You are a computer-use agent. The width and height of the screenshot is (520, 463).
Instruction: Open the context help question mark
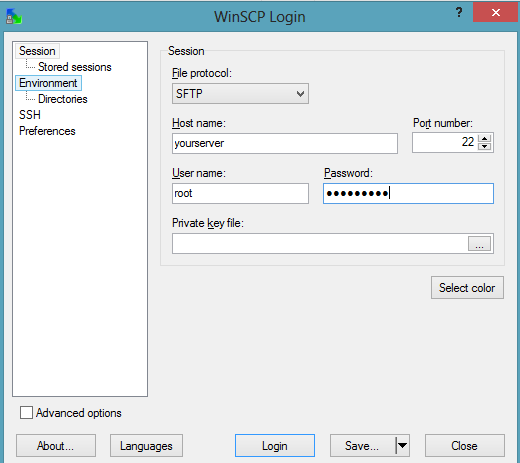459,13
